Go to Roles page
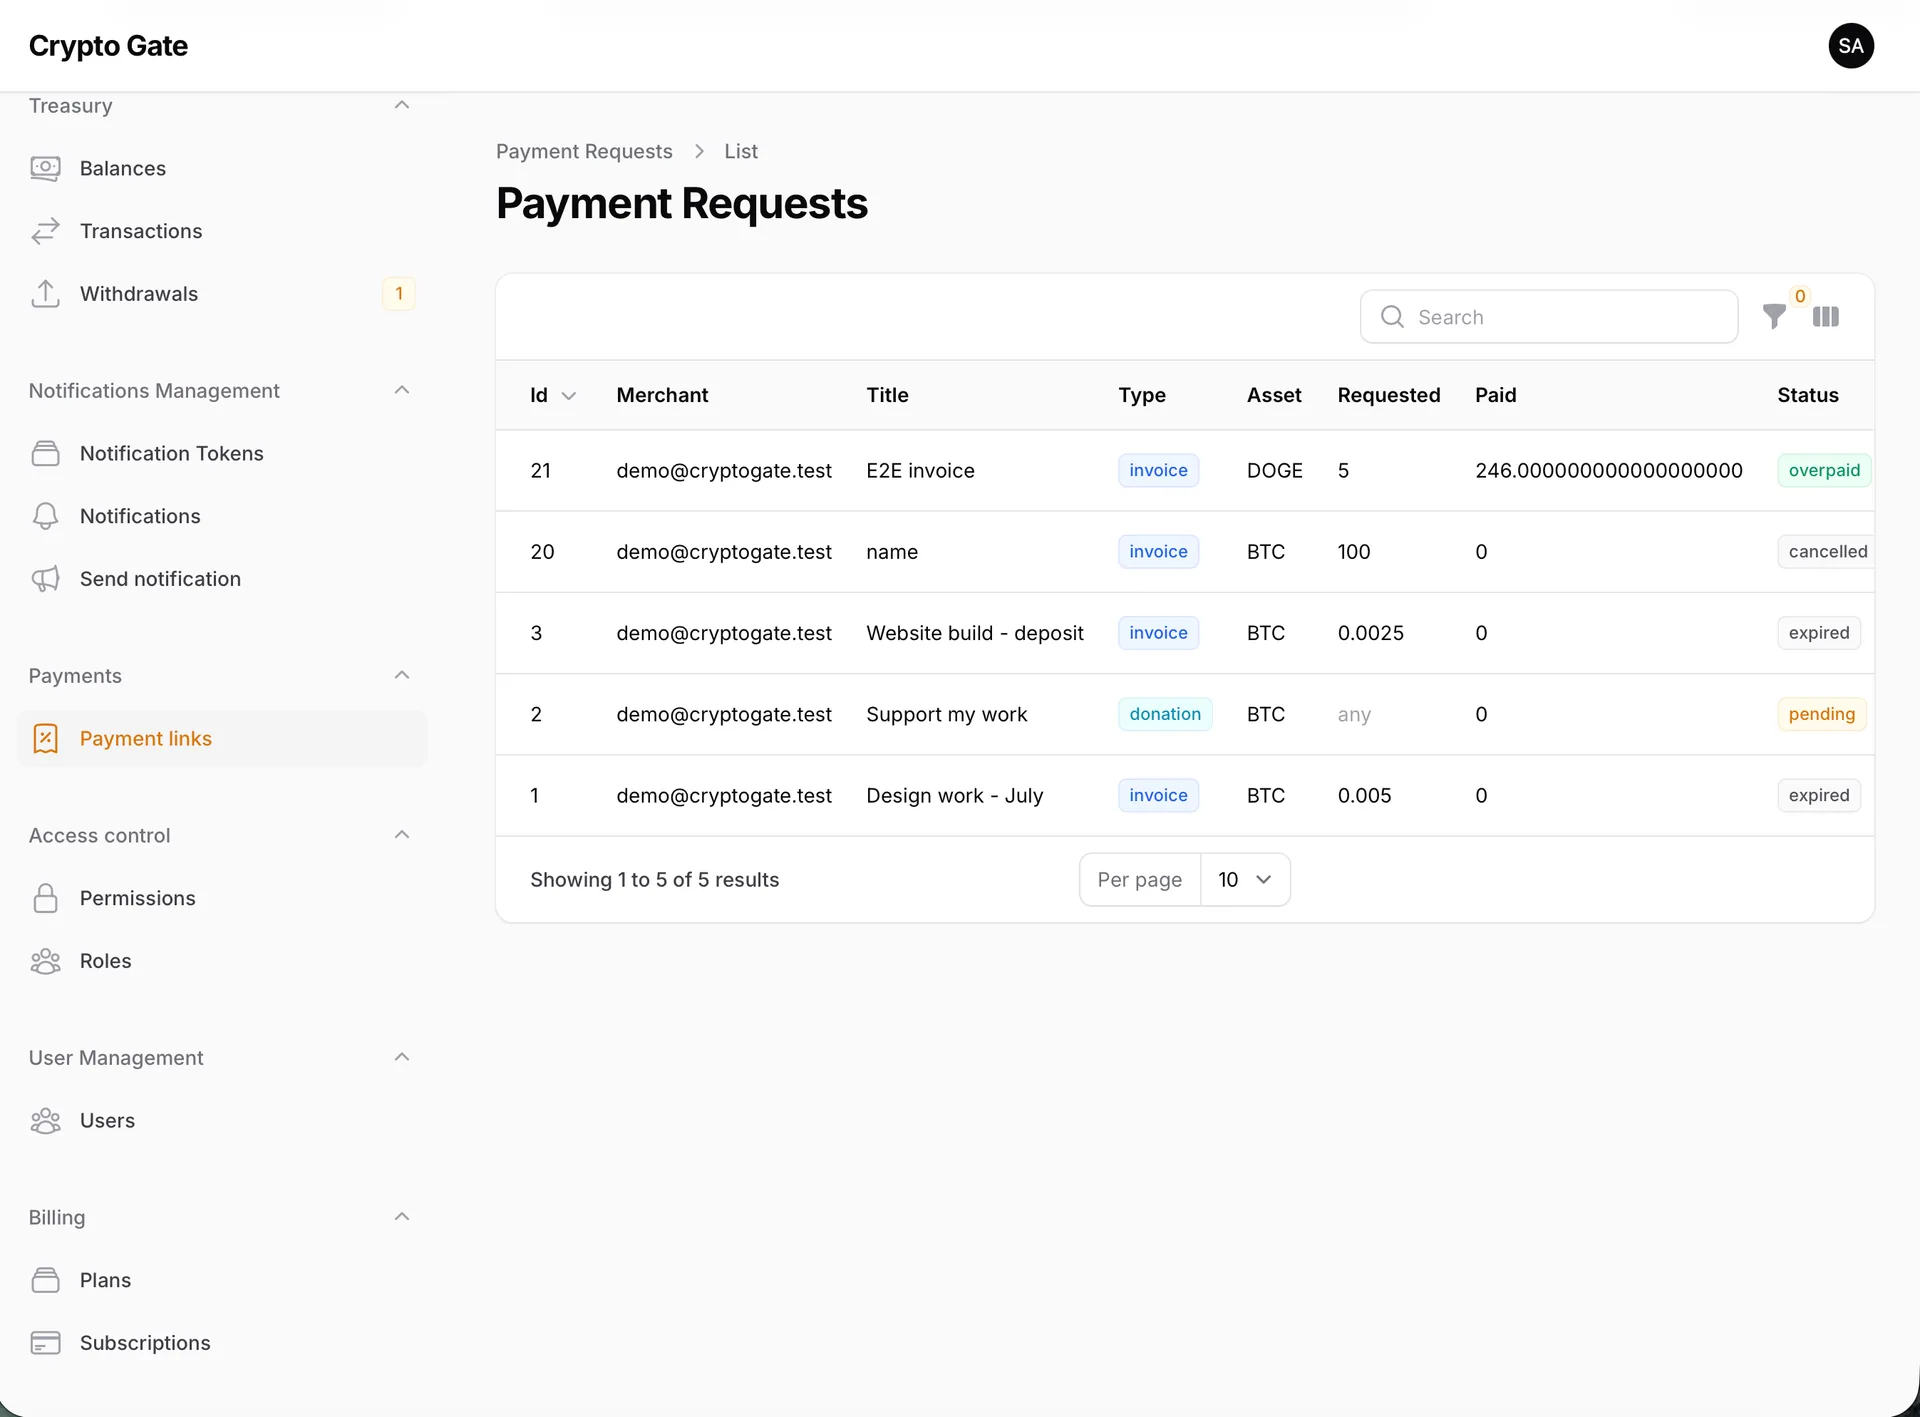This screenshot has height=1417, width=1920. (223, 961)
